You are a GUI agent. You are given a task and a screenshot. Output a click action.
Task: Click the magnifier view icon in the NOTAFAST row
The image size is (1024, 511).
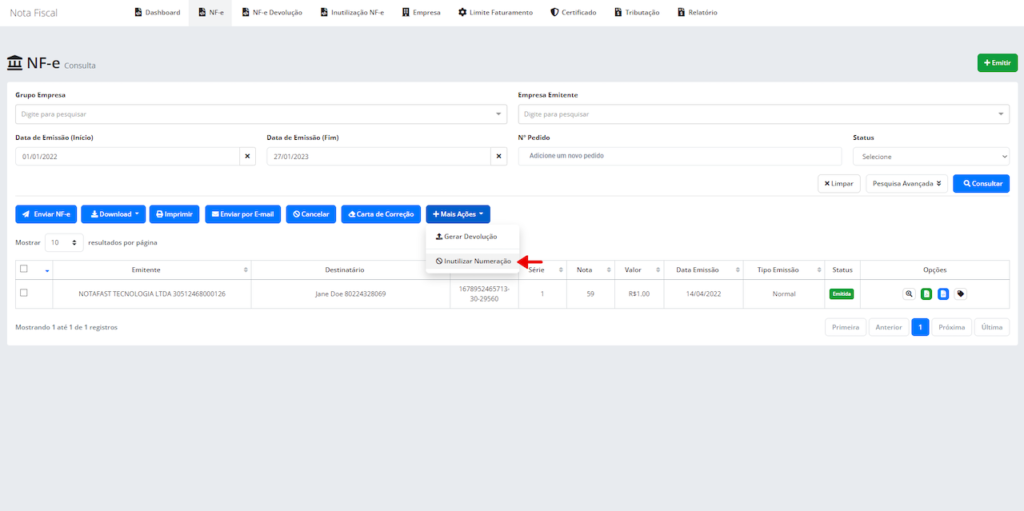point(908,294)
